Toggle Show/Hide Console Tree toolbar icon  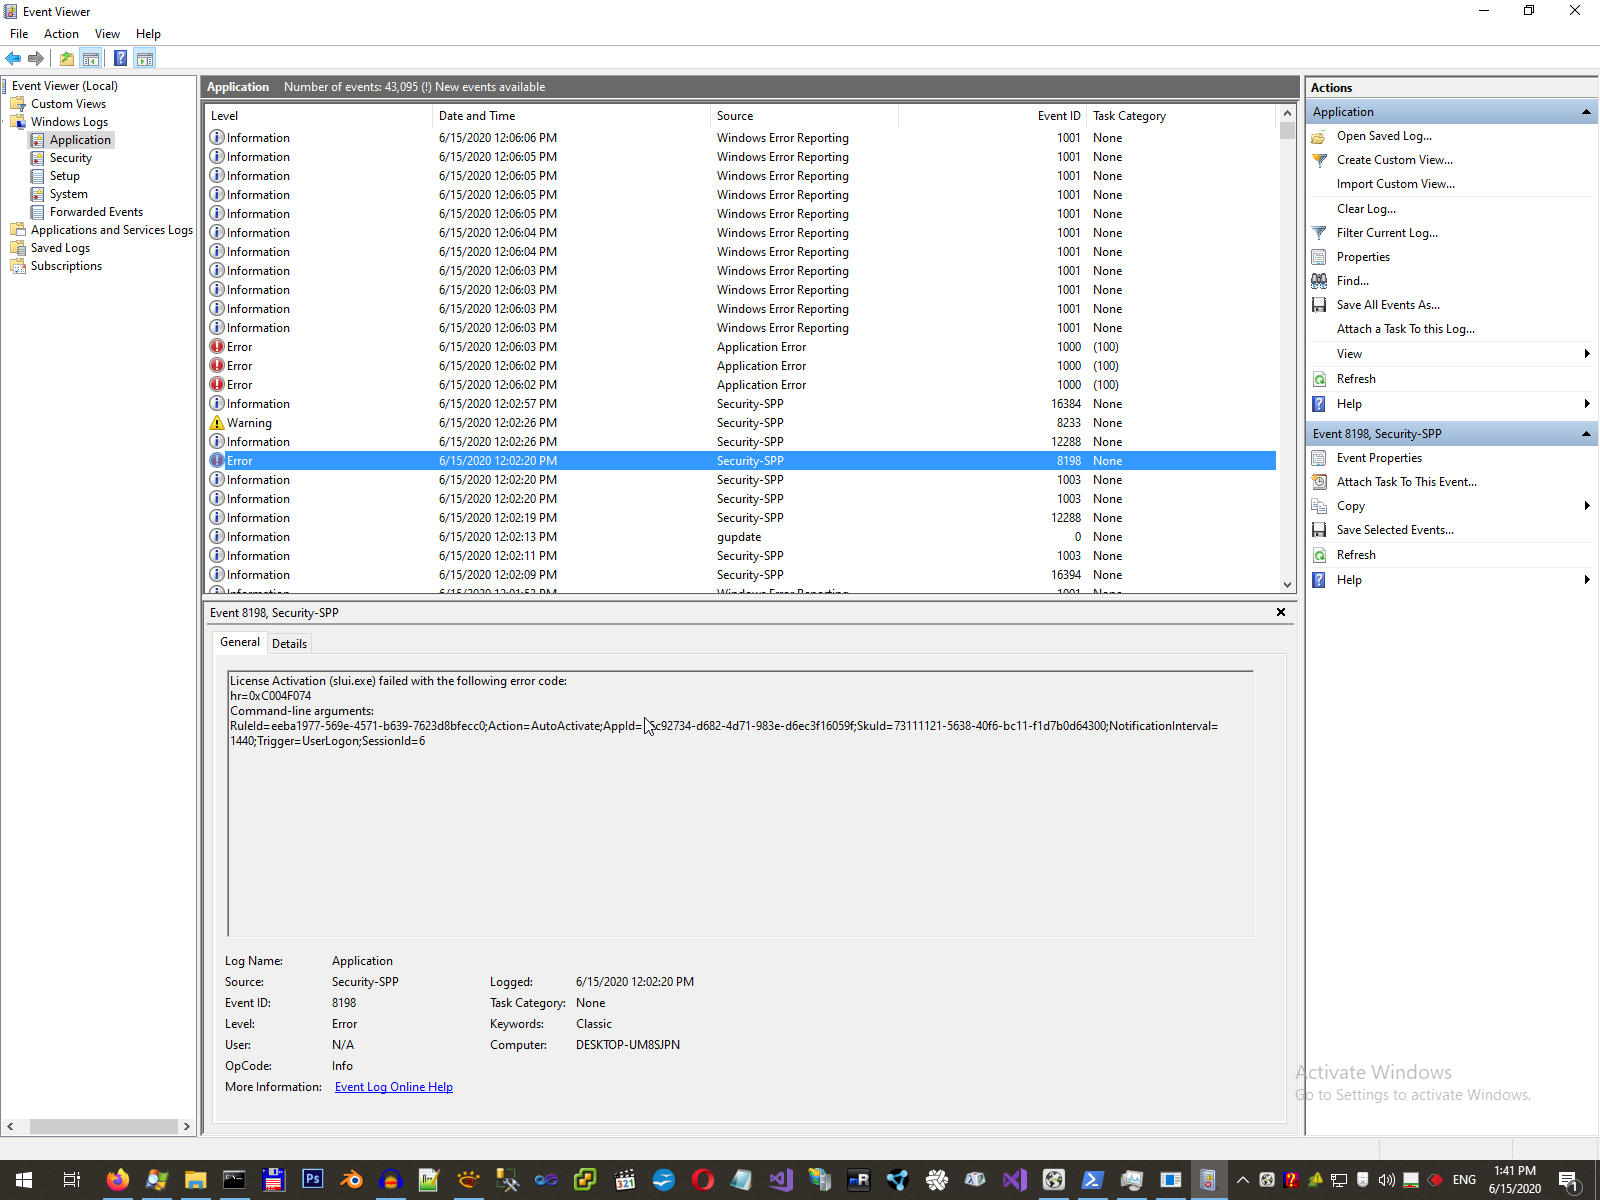90,58
